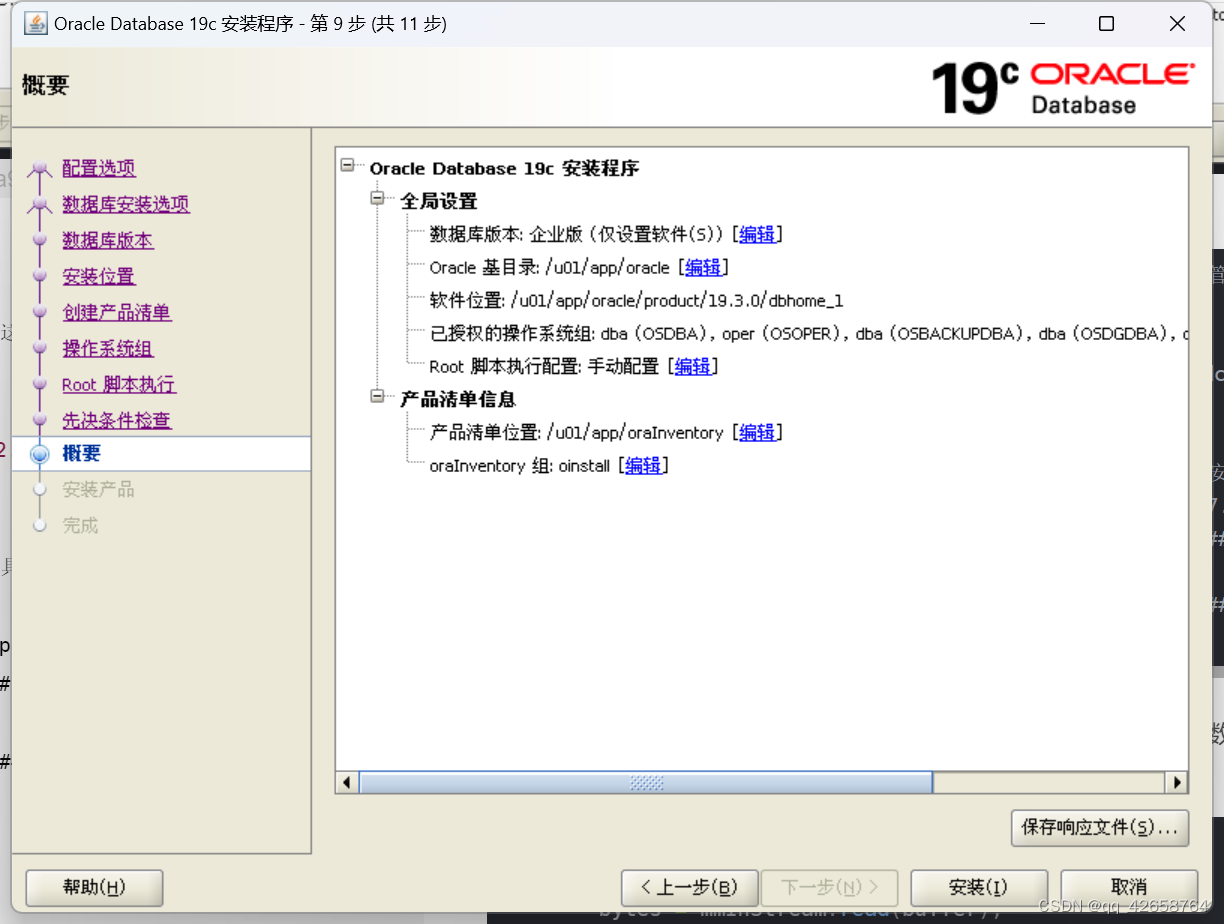This screenshot has width=1224, height=924.
Task: Maximize the installer window
Action: tap(1106, 24)
